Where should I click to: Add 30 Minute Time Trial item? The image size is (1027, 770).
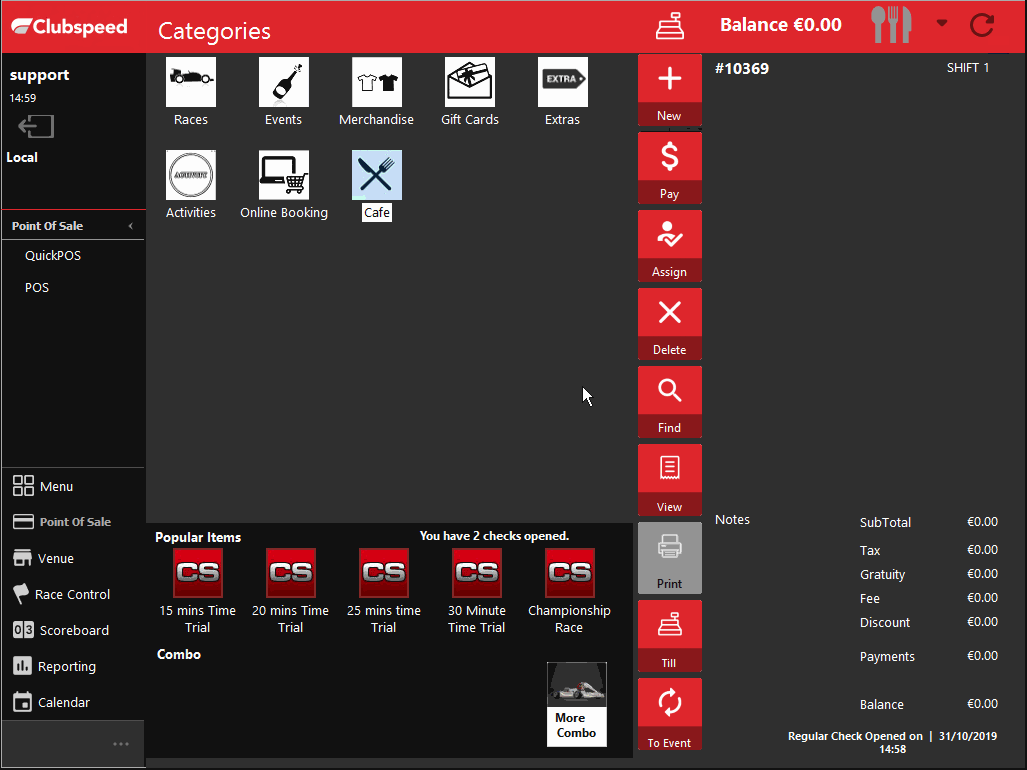477,592
